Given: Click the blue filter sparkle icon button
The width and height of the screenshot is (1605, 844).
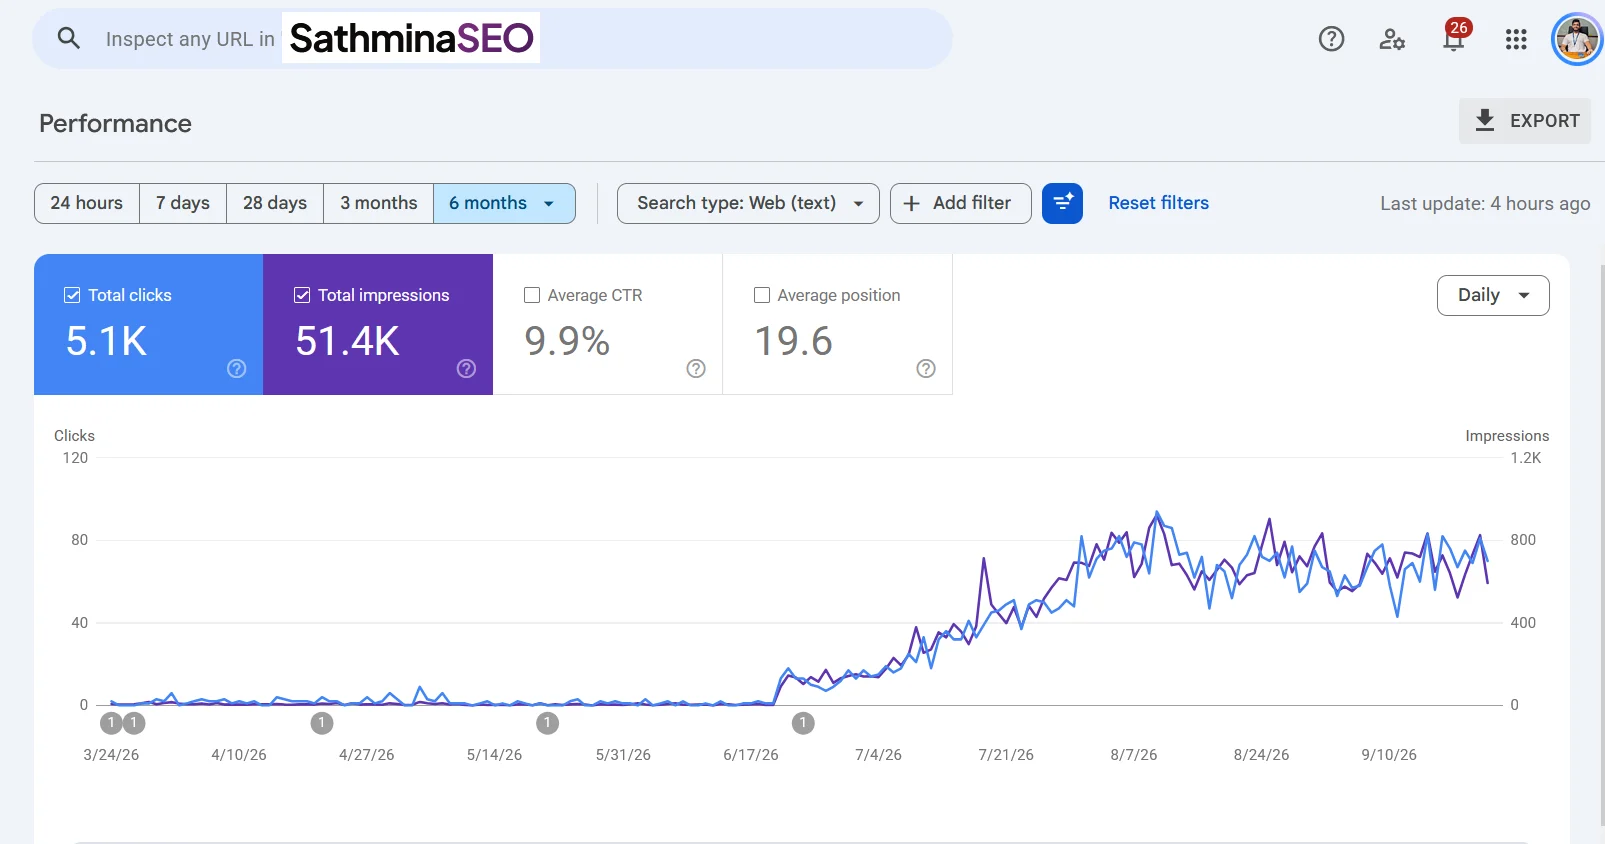Looking at the screenshot, I should coord(1062,203).
